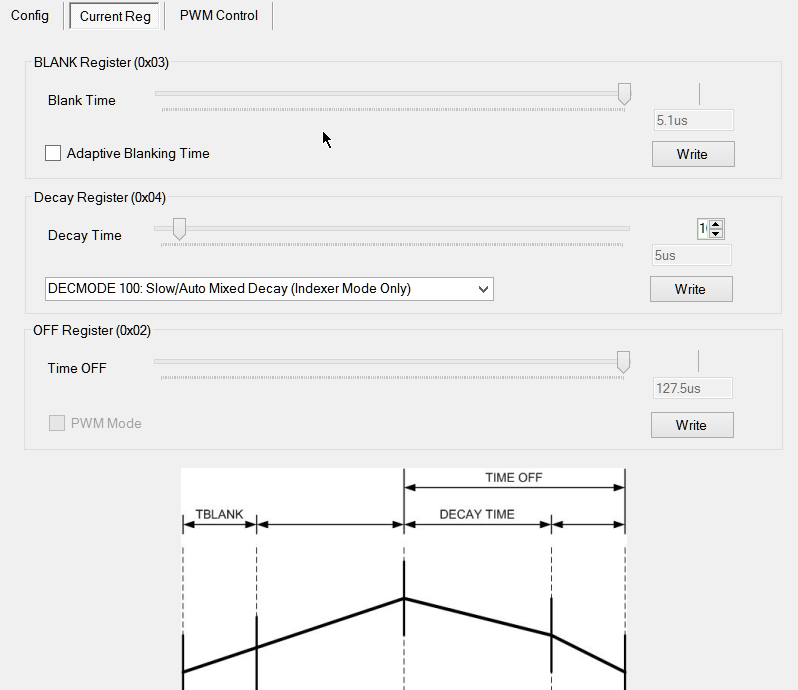Increase Decay Time with the spinner up arrow
The width and height of the screenshot is (798, 690).
click(716, 224)
